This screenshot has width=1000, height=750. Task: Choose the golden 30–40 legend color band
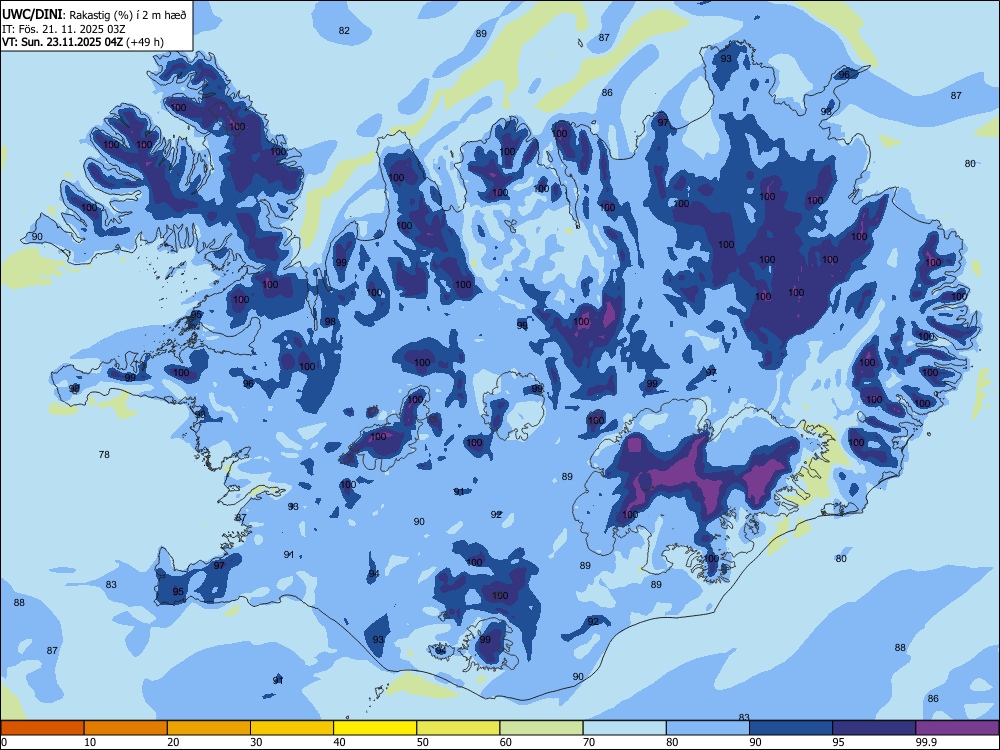point(292,728)
